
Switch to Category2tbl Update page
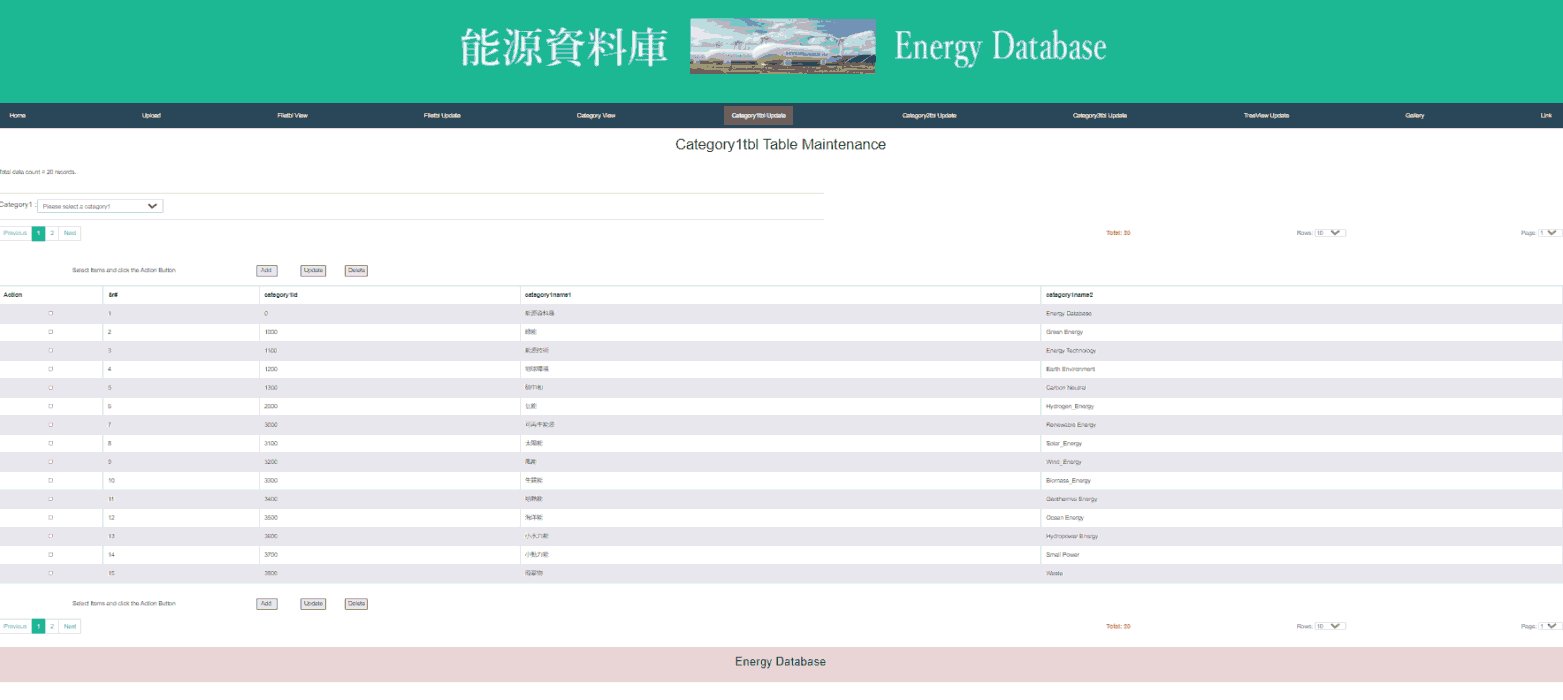coord(929,116)
